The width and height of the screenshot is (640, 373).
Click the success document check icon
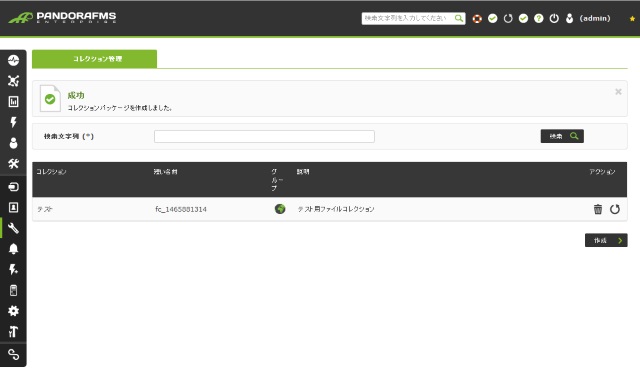(50, 98)
